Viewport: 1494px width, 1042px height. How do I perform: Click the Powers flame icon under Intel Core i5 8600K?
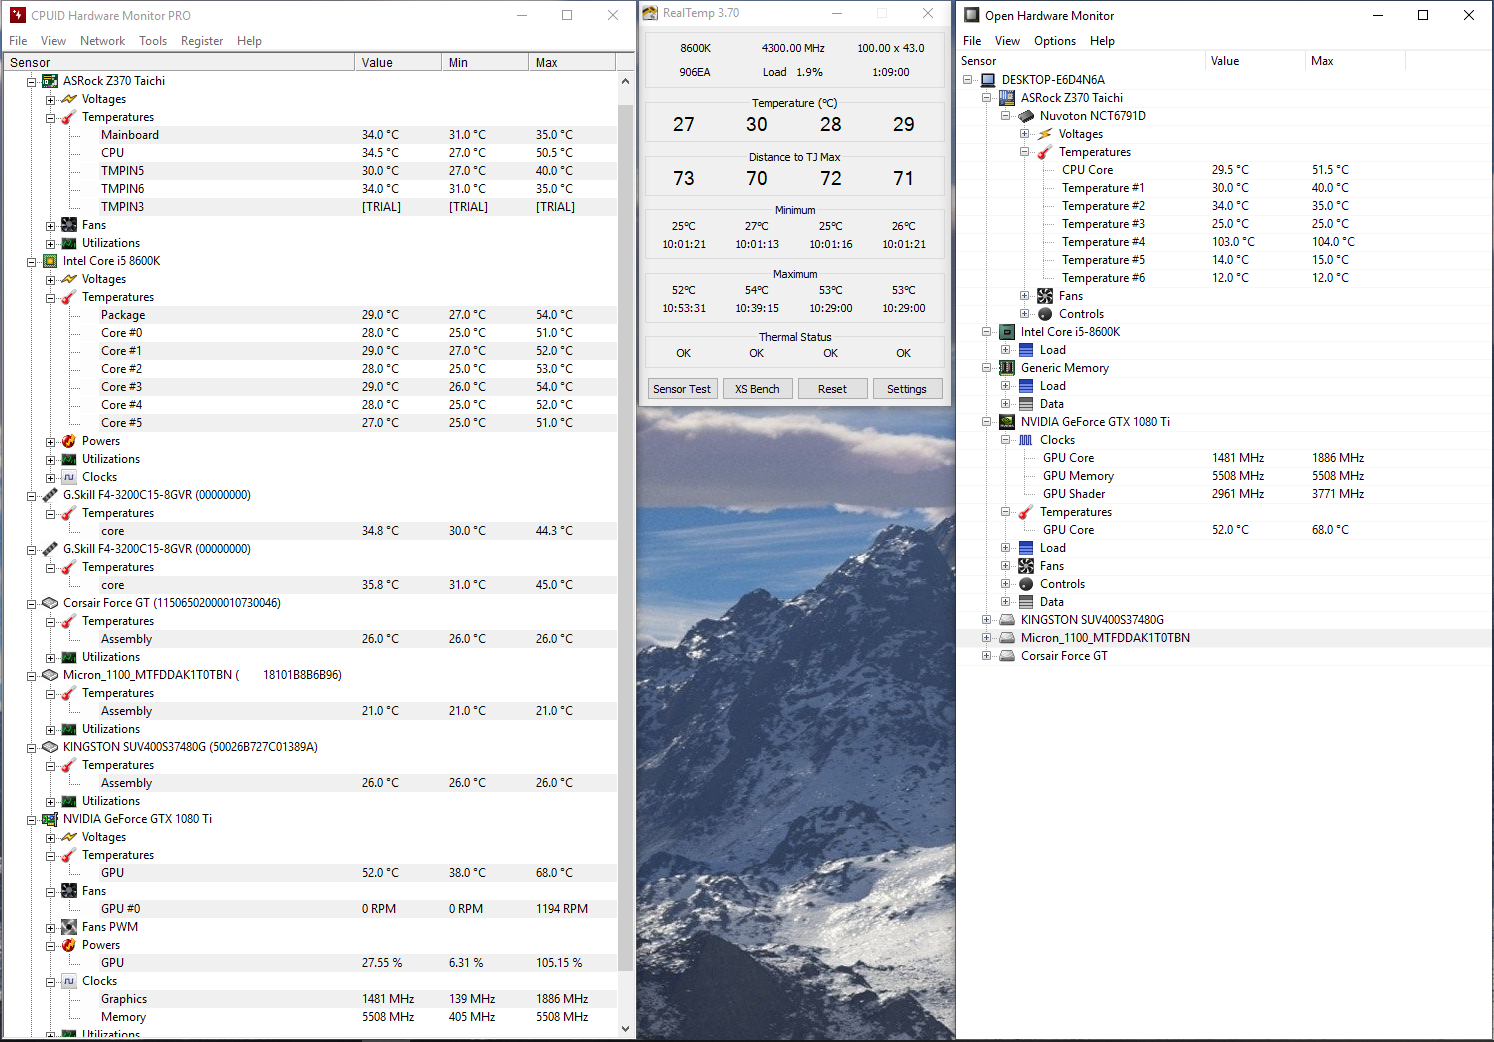(x=69, y=441)
